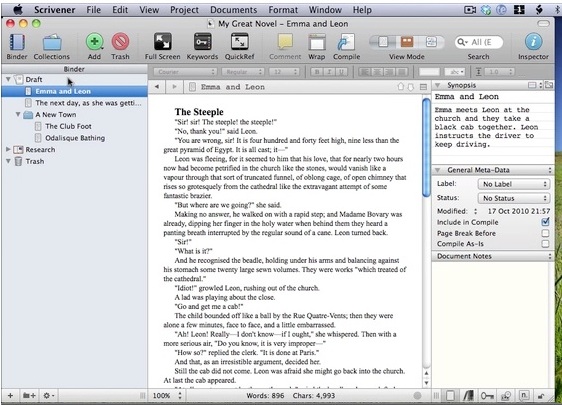This screenshot has width=562, height=405.
Task: Go forward in editor history arrow
Action: click(x=174, y=86)
